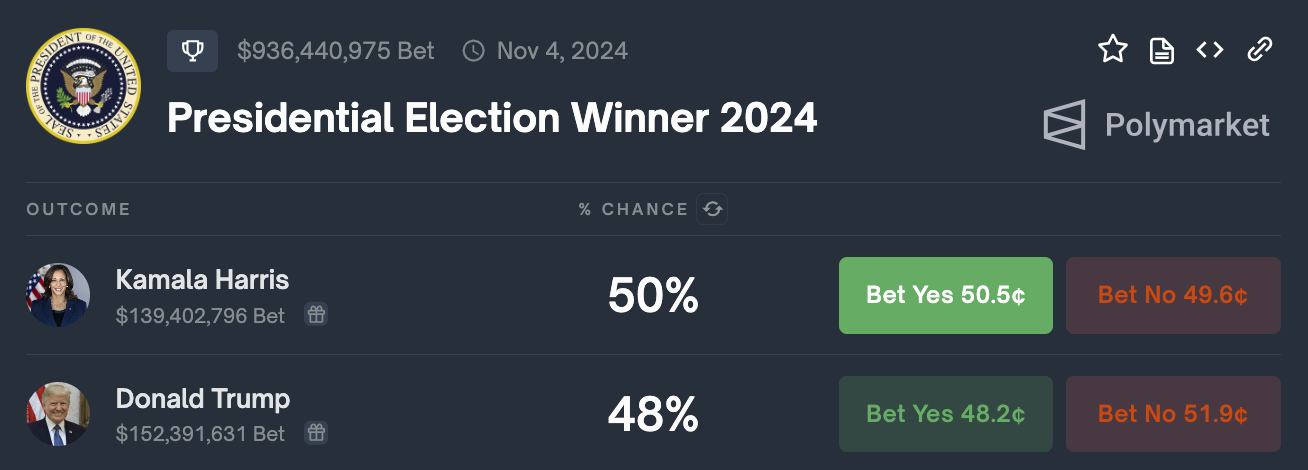1308x470 pixels.
Task: Open the Kamala Harris avatar photo
Action: click(58, 295)
